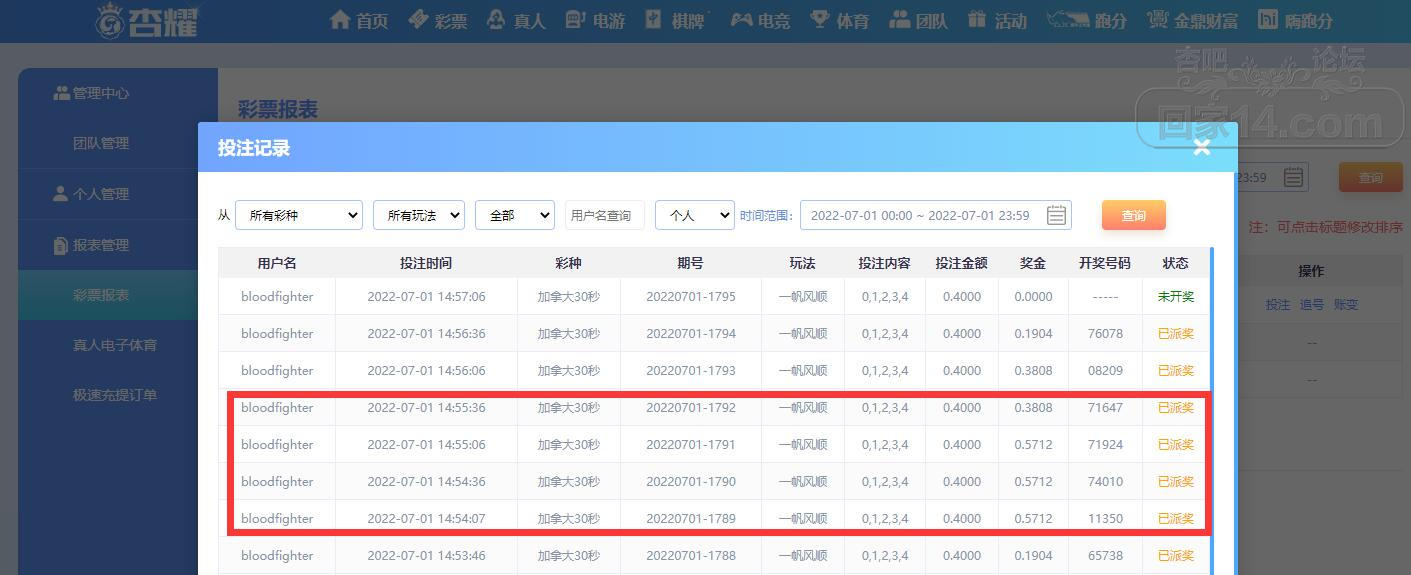
Task: Click the 投注 link in the background table
Action: [x=1278, y=305]
